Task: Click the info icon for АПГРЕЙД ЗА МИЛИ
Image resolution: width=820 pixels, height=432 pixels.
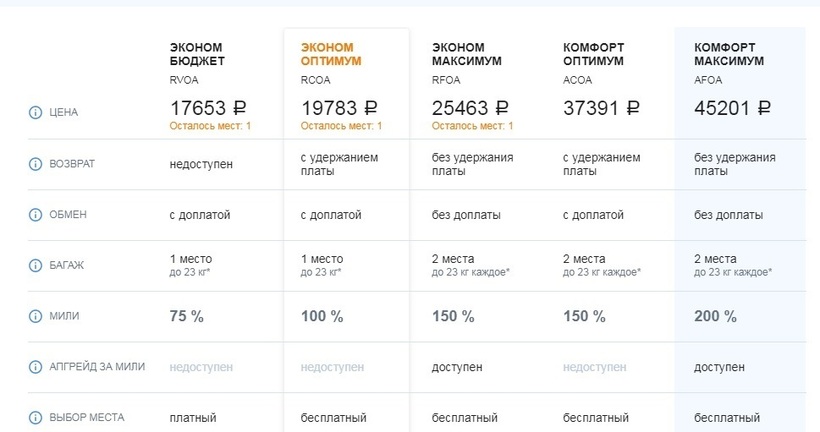Action: point(35,367)
